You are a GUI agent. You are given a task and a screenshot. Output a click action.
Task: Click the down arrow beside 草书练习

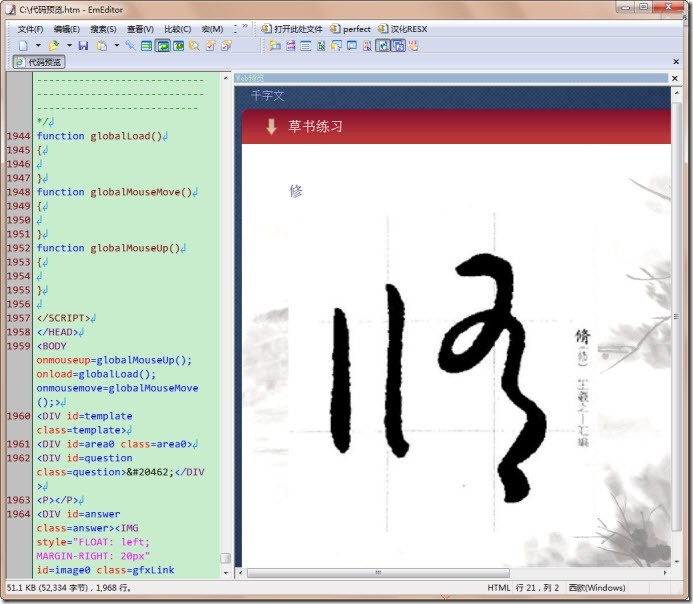click(x=271, y=127)
